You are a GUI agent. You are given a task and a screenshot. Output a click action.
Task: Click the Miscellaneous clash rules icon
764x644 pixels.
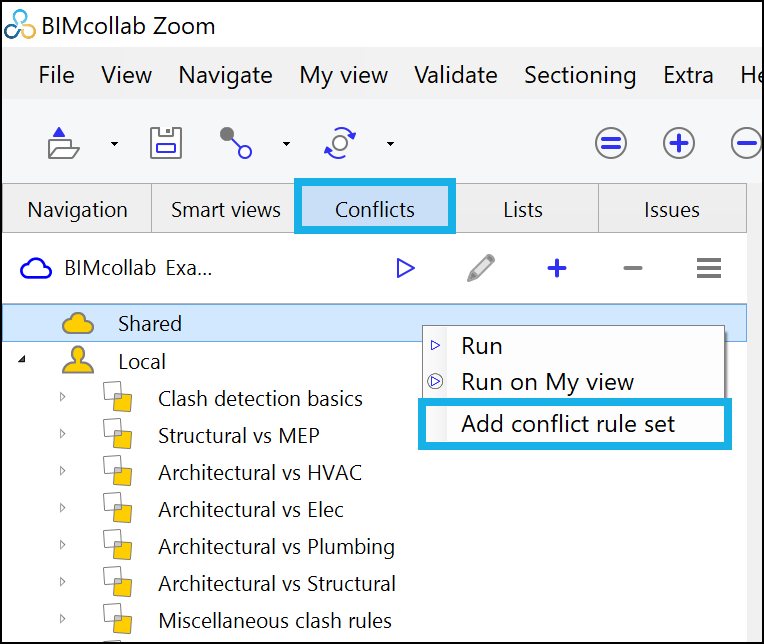(117, 619)
